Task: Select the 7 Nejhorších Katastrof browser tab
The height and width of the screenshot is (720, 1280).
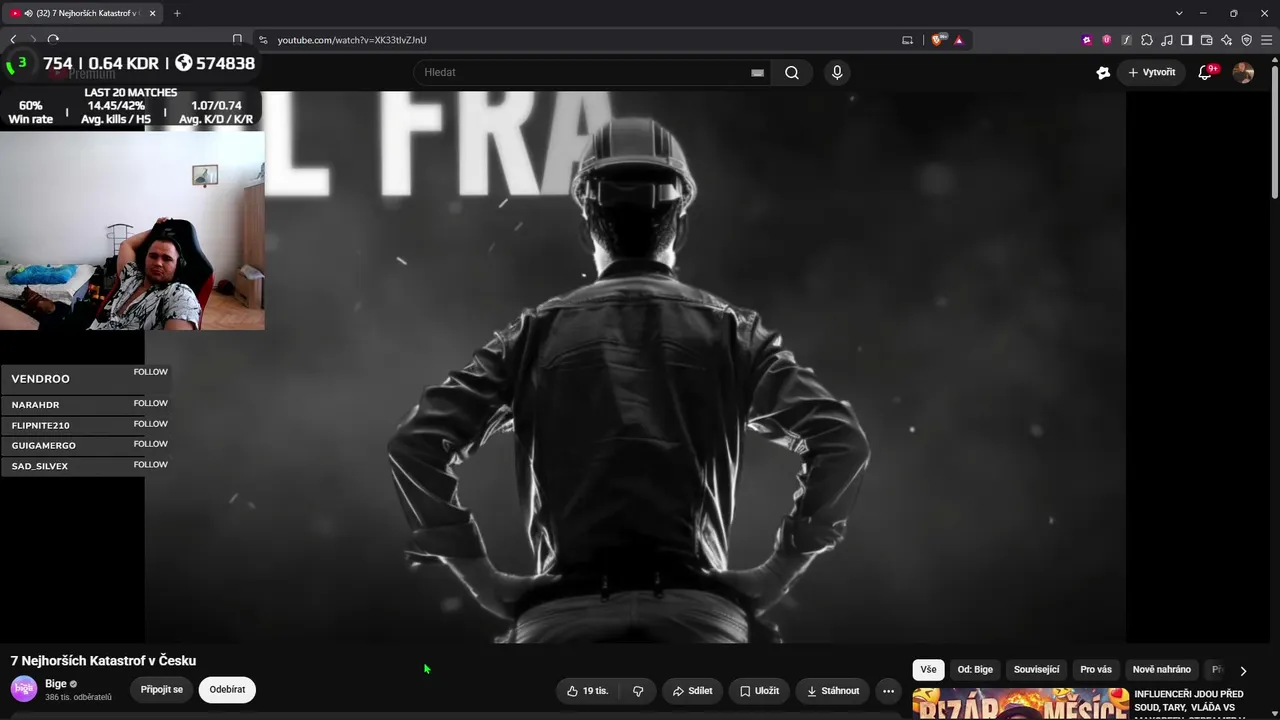Action: click(84, 13)
